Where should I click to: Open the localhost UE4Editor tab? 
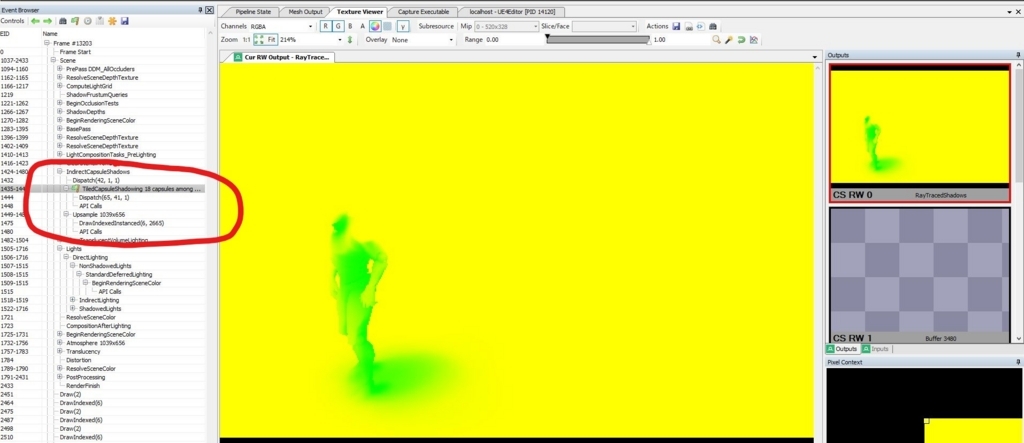coord(511,12)
